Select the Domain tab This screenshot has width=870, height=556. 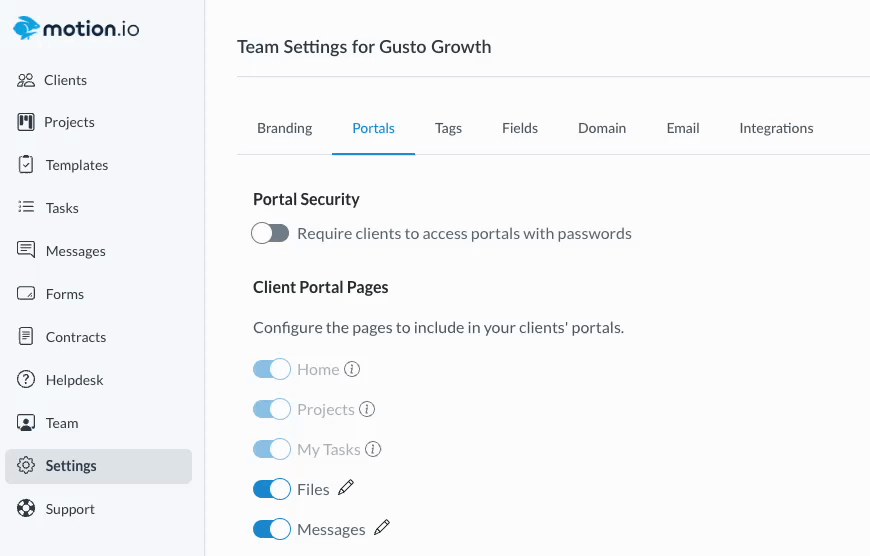[x=602, y=128]
